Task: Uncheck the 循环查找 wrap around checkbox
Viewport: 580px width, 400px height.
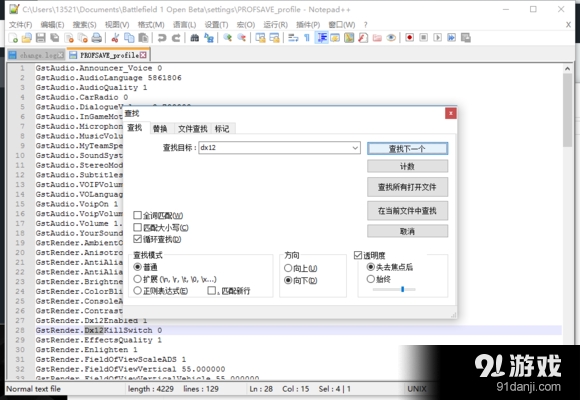Action: coord(137,239)
